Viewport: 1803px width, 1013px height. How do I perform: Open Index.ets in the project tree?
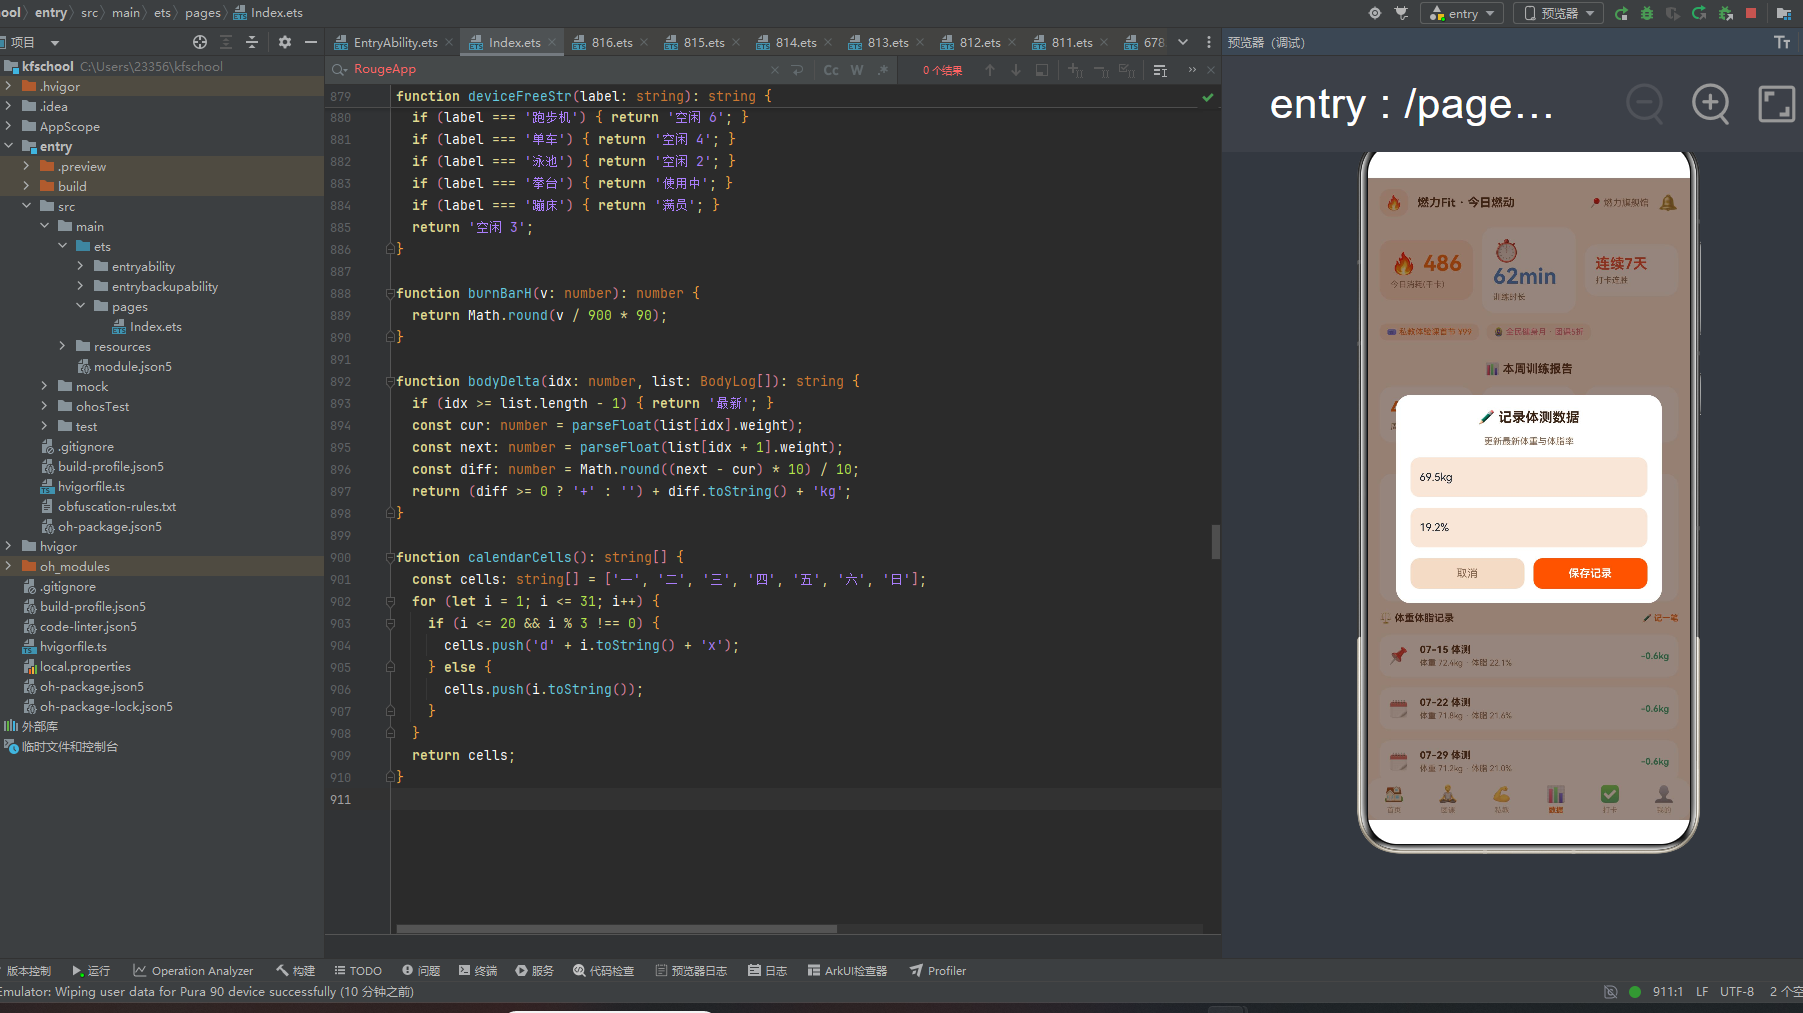[x=147, y=326]
